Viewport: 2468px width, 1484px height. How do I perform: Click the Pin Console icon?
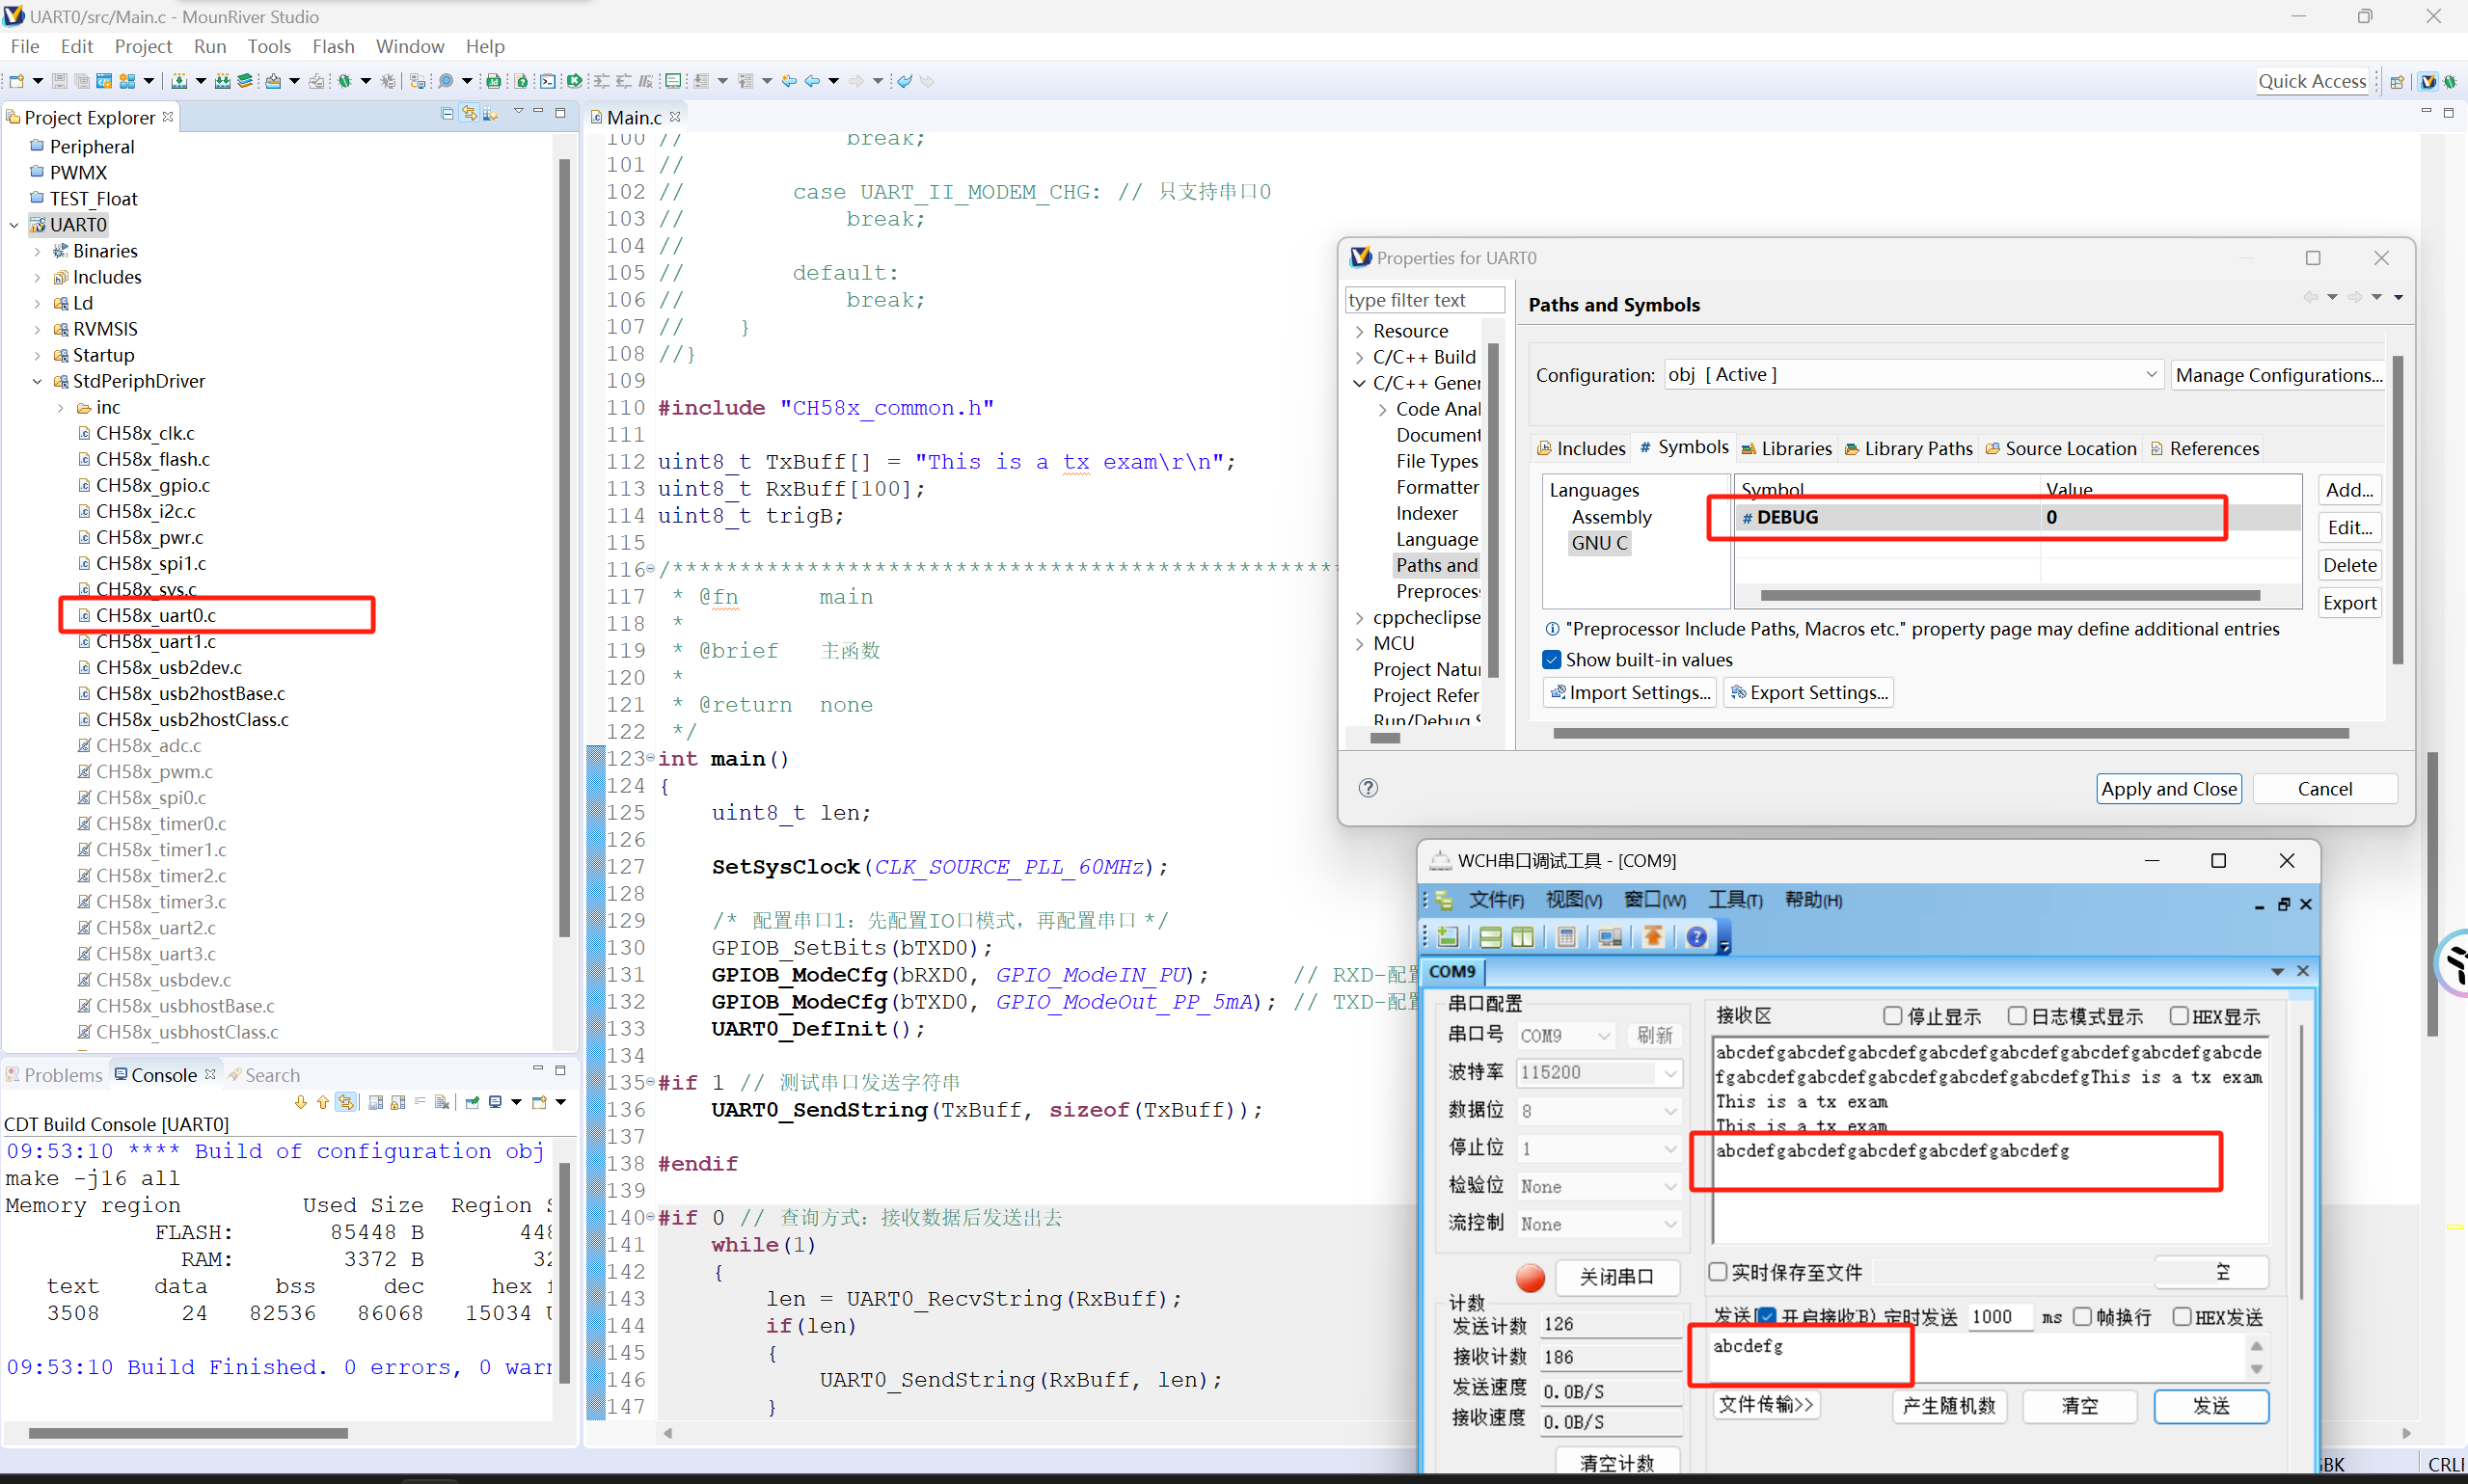click(472, 1102)
